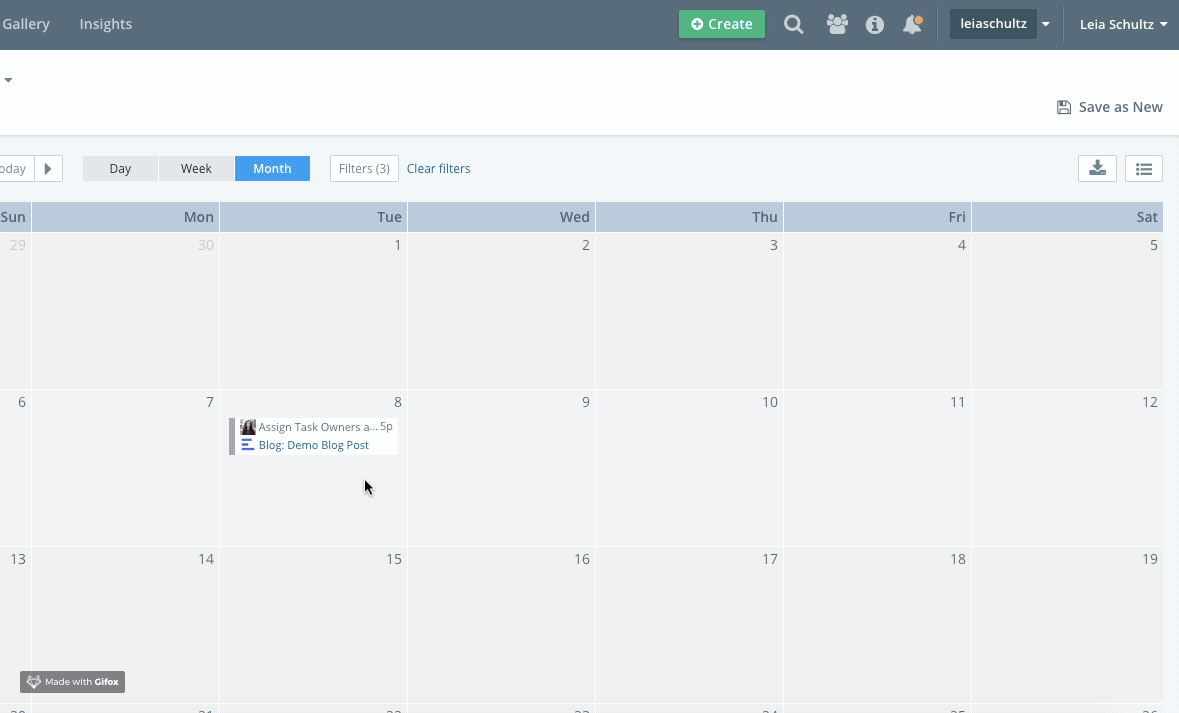Open the notifications bell
1179x713 pixels.
click(912, 24)
